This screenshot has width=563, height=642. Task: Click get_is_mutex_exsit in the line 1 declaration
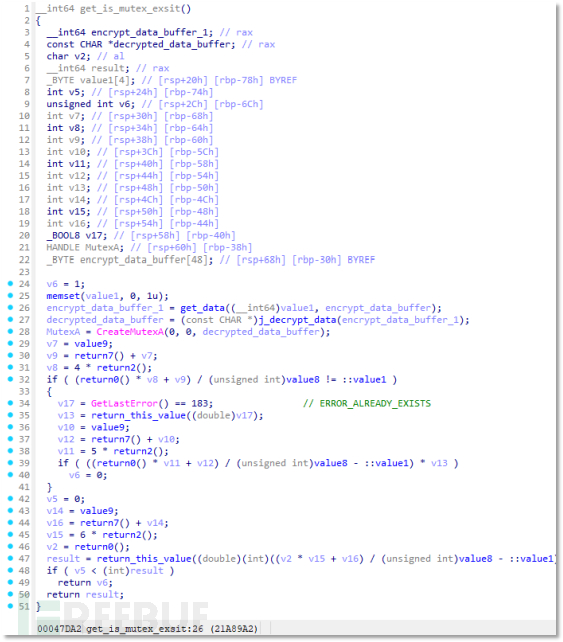point(129,9)
